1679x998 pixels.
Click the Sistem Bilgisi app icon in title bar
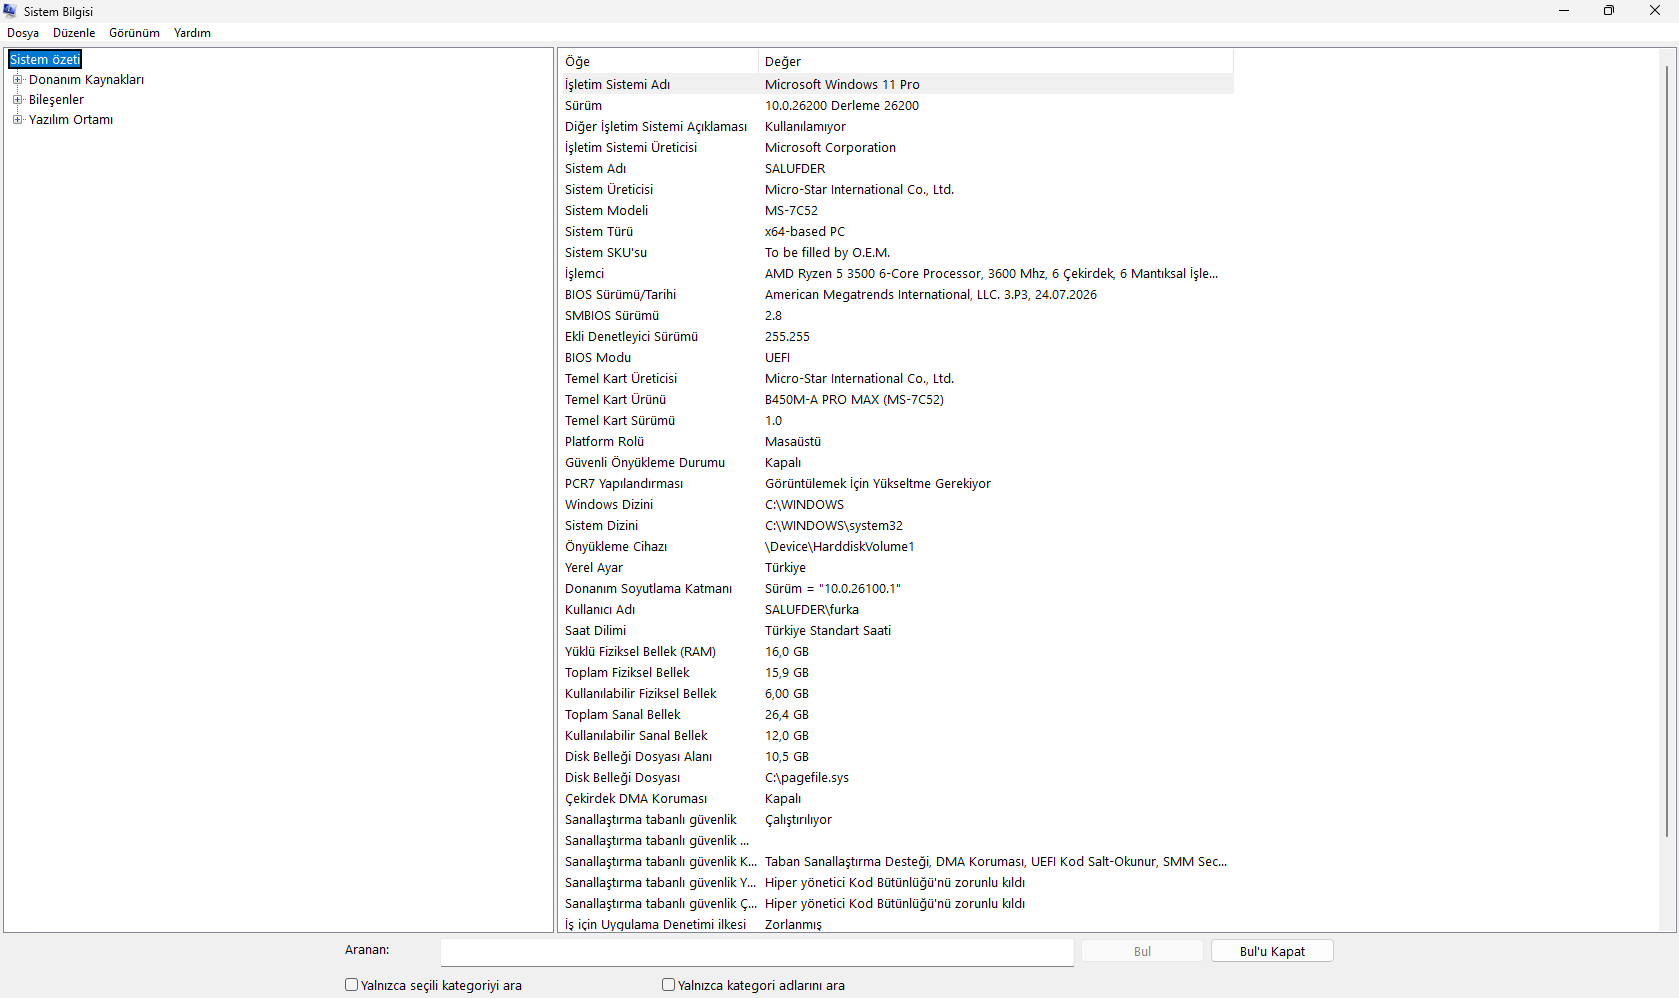10,11
